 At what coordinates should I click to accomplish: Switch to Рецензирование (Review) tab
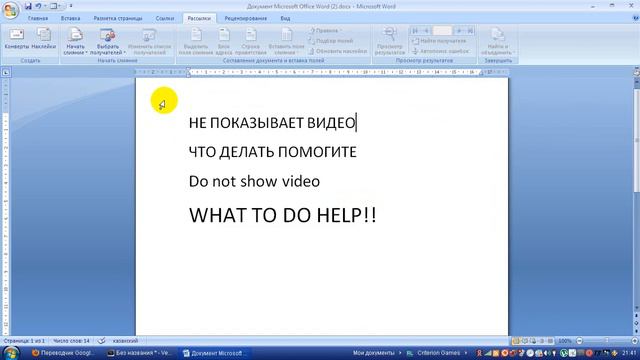point(245,18)
